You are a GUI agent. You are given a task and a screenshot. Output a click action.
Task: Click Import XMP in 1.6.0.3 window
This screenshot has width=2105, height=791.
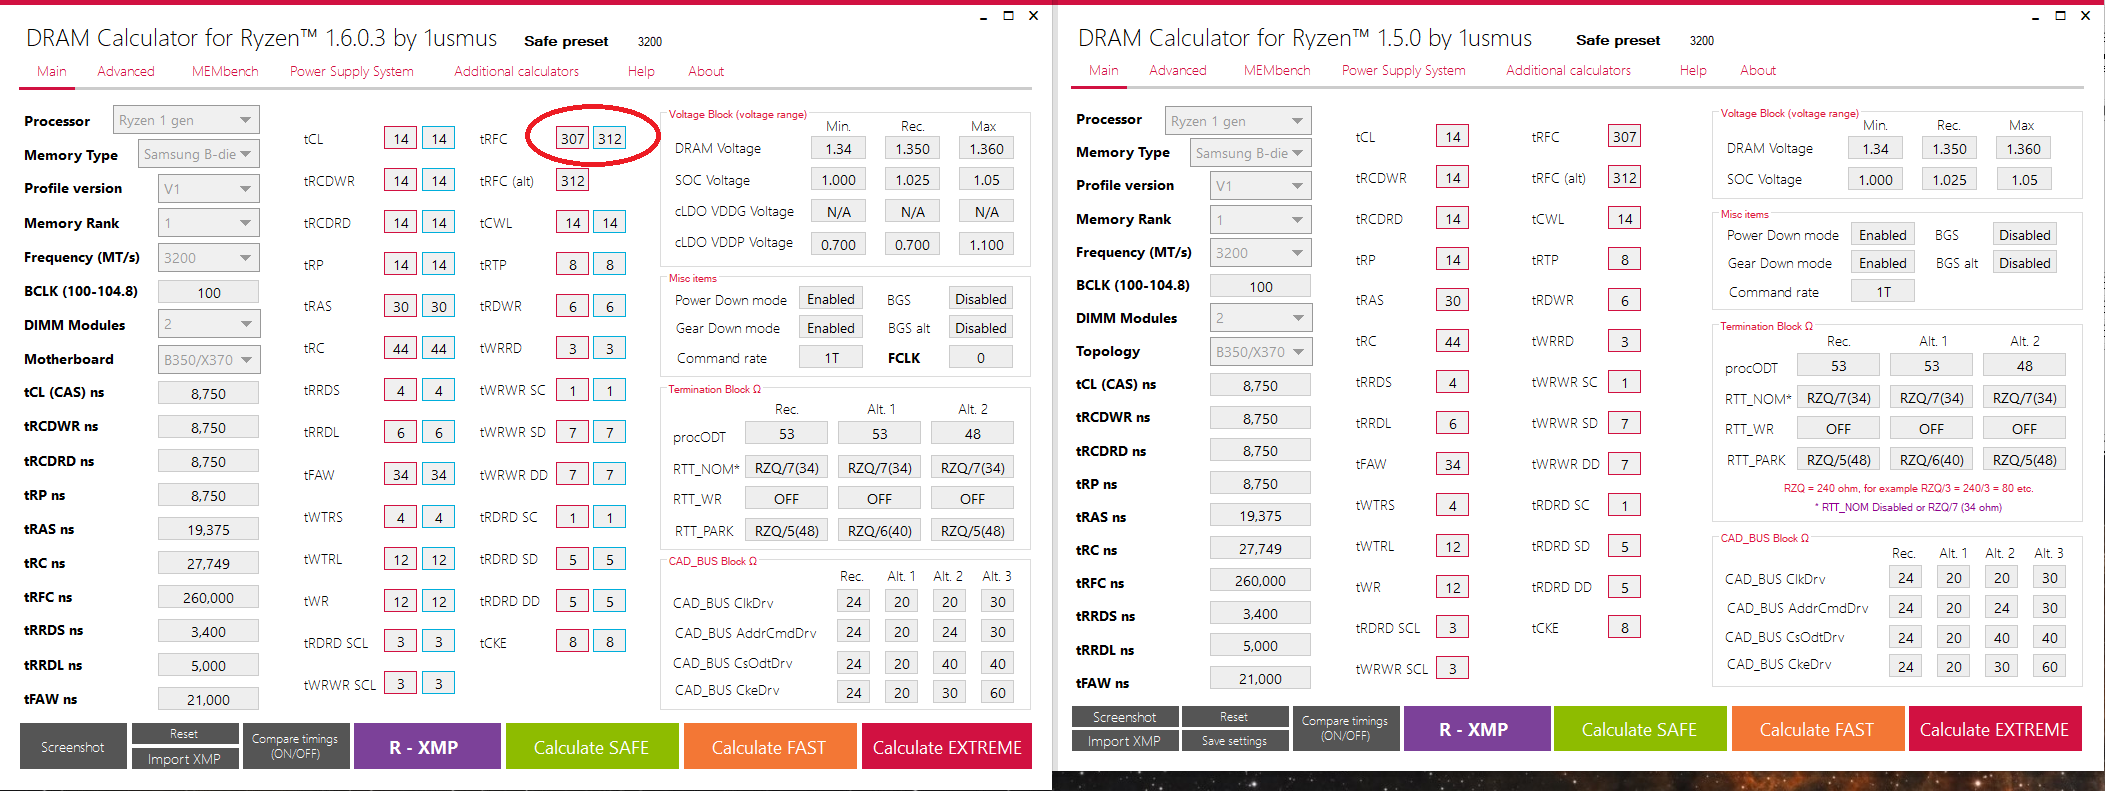coord(184,759)
